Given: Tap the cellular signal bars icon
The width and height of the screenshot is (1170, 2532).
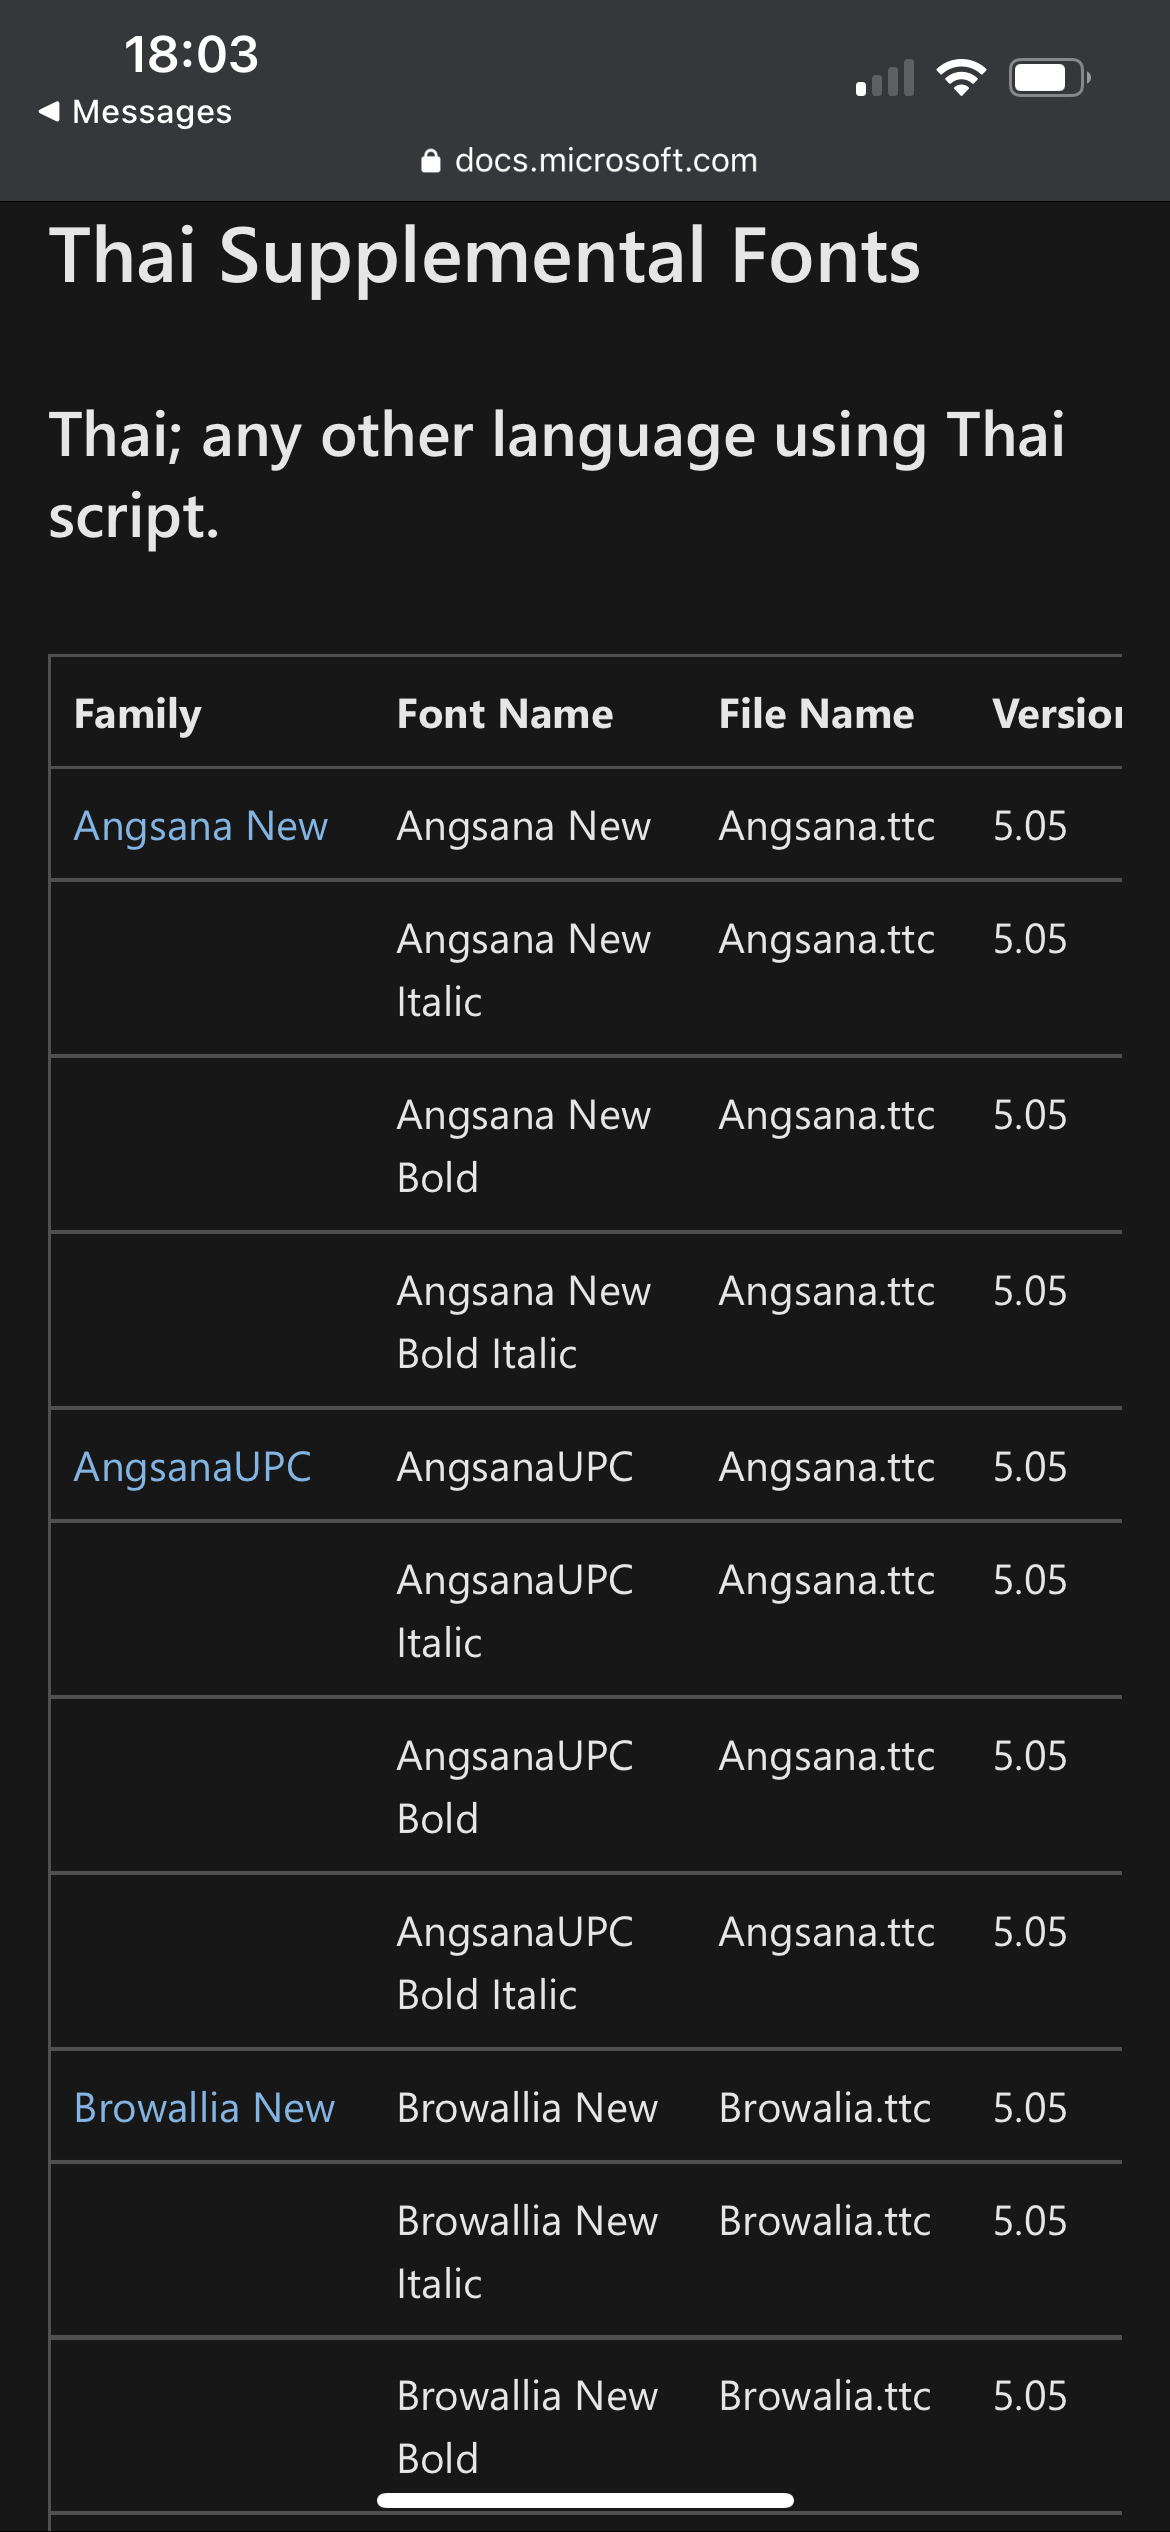Looking at the screenshot, I should coord(886,78).
